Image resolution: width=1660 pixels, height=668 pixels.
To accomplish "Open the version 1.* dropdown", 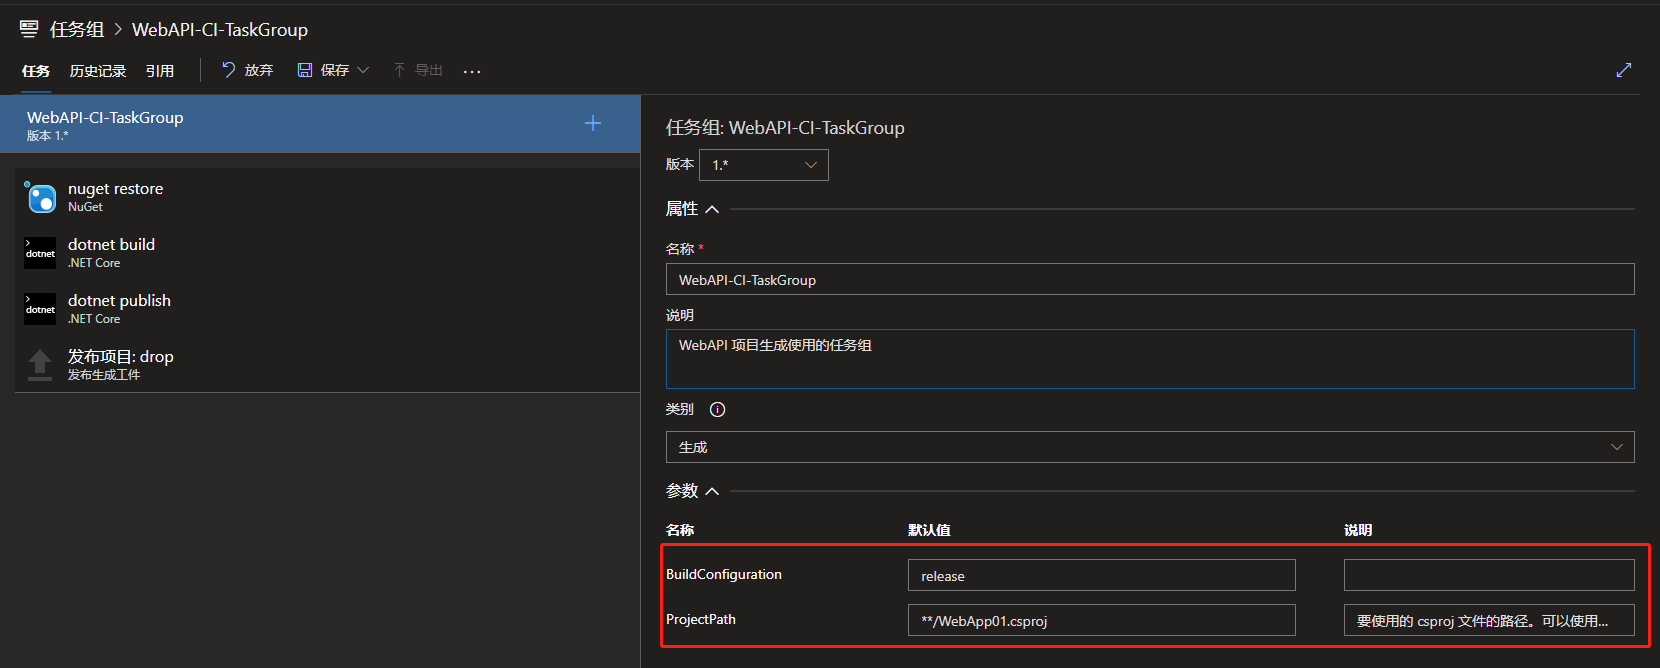I will (764, 165).
